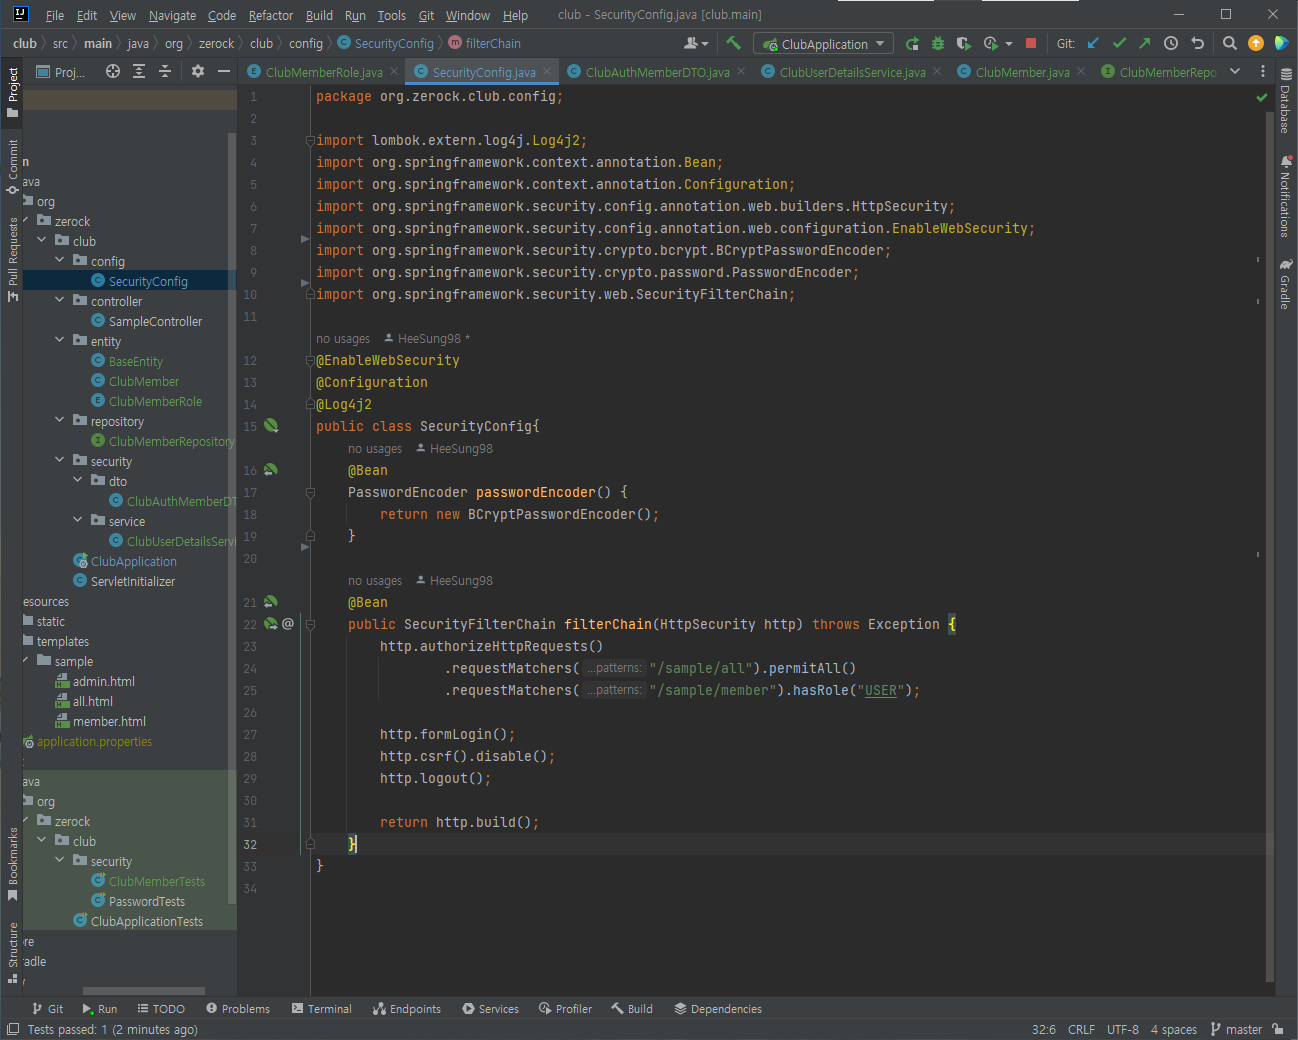This screenshot has width=1298, height=1040.
Task: Stop the running application
Action: [1031, 43]
